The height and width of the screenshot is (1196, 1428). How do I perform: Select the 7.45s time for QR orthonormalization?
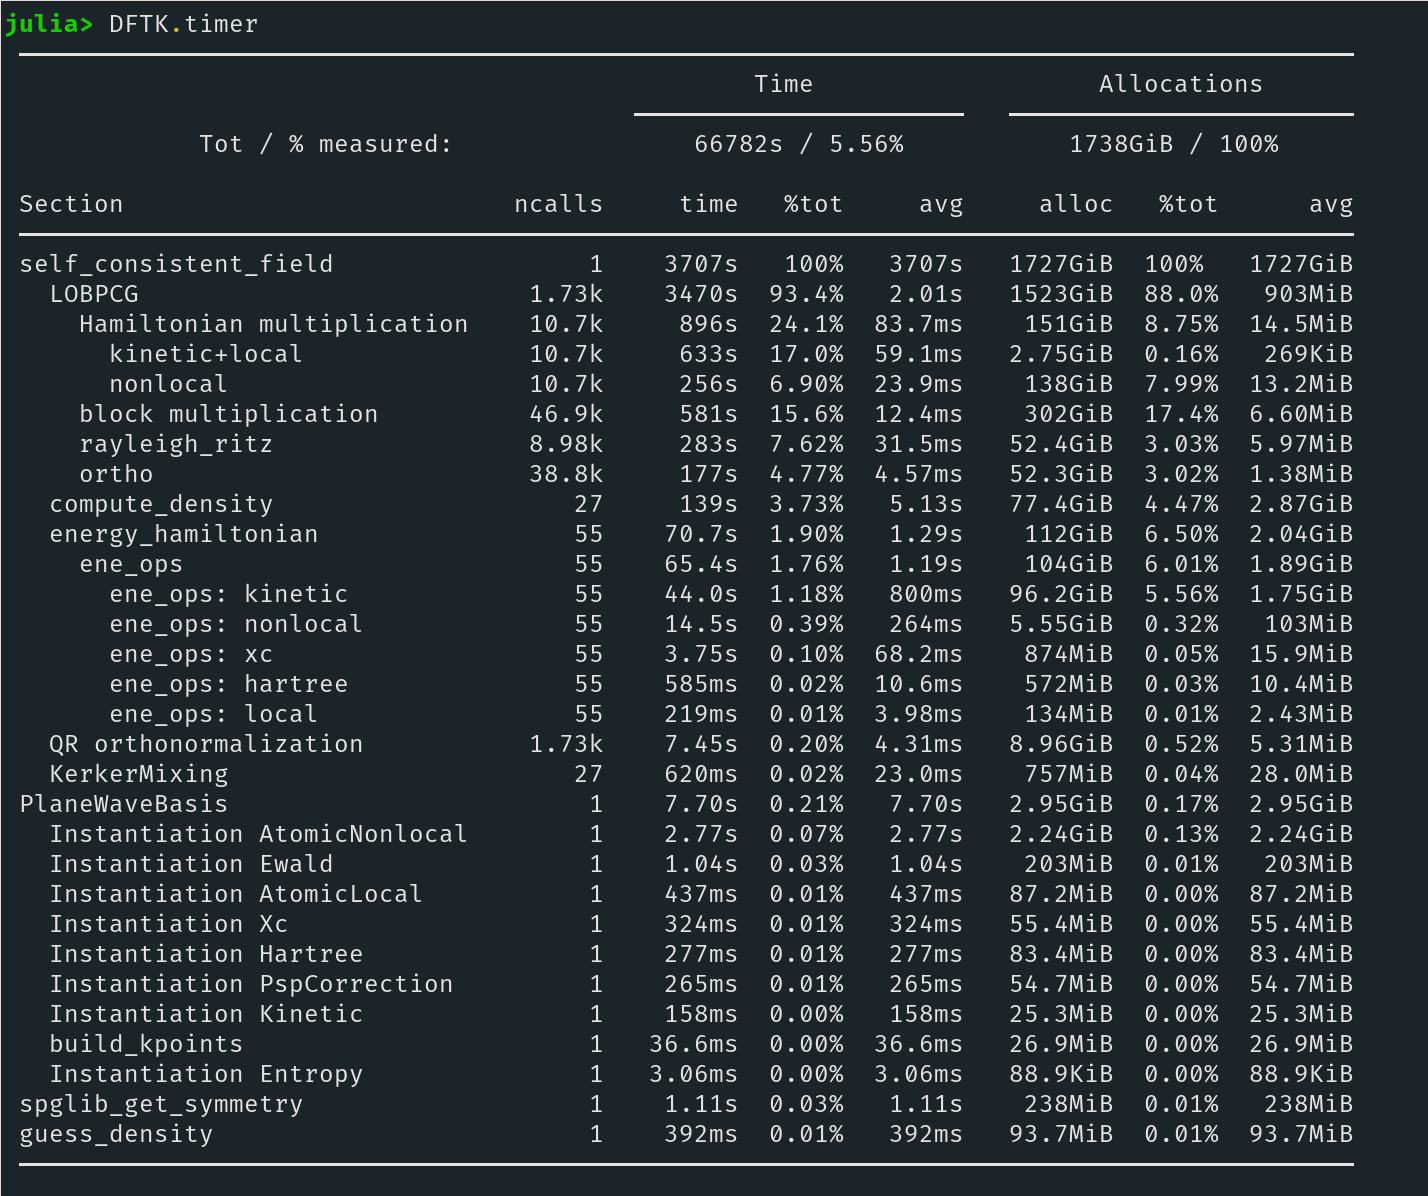point(701,744)
